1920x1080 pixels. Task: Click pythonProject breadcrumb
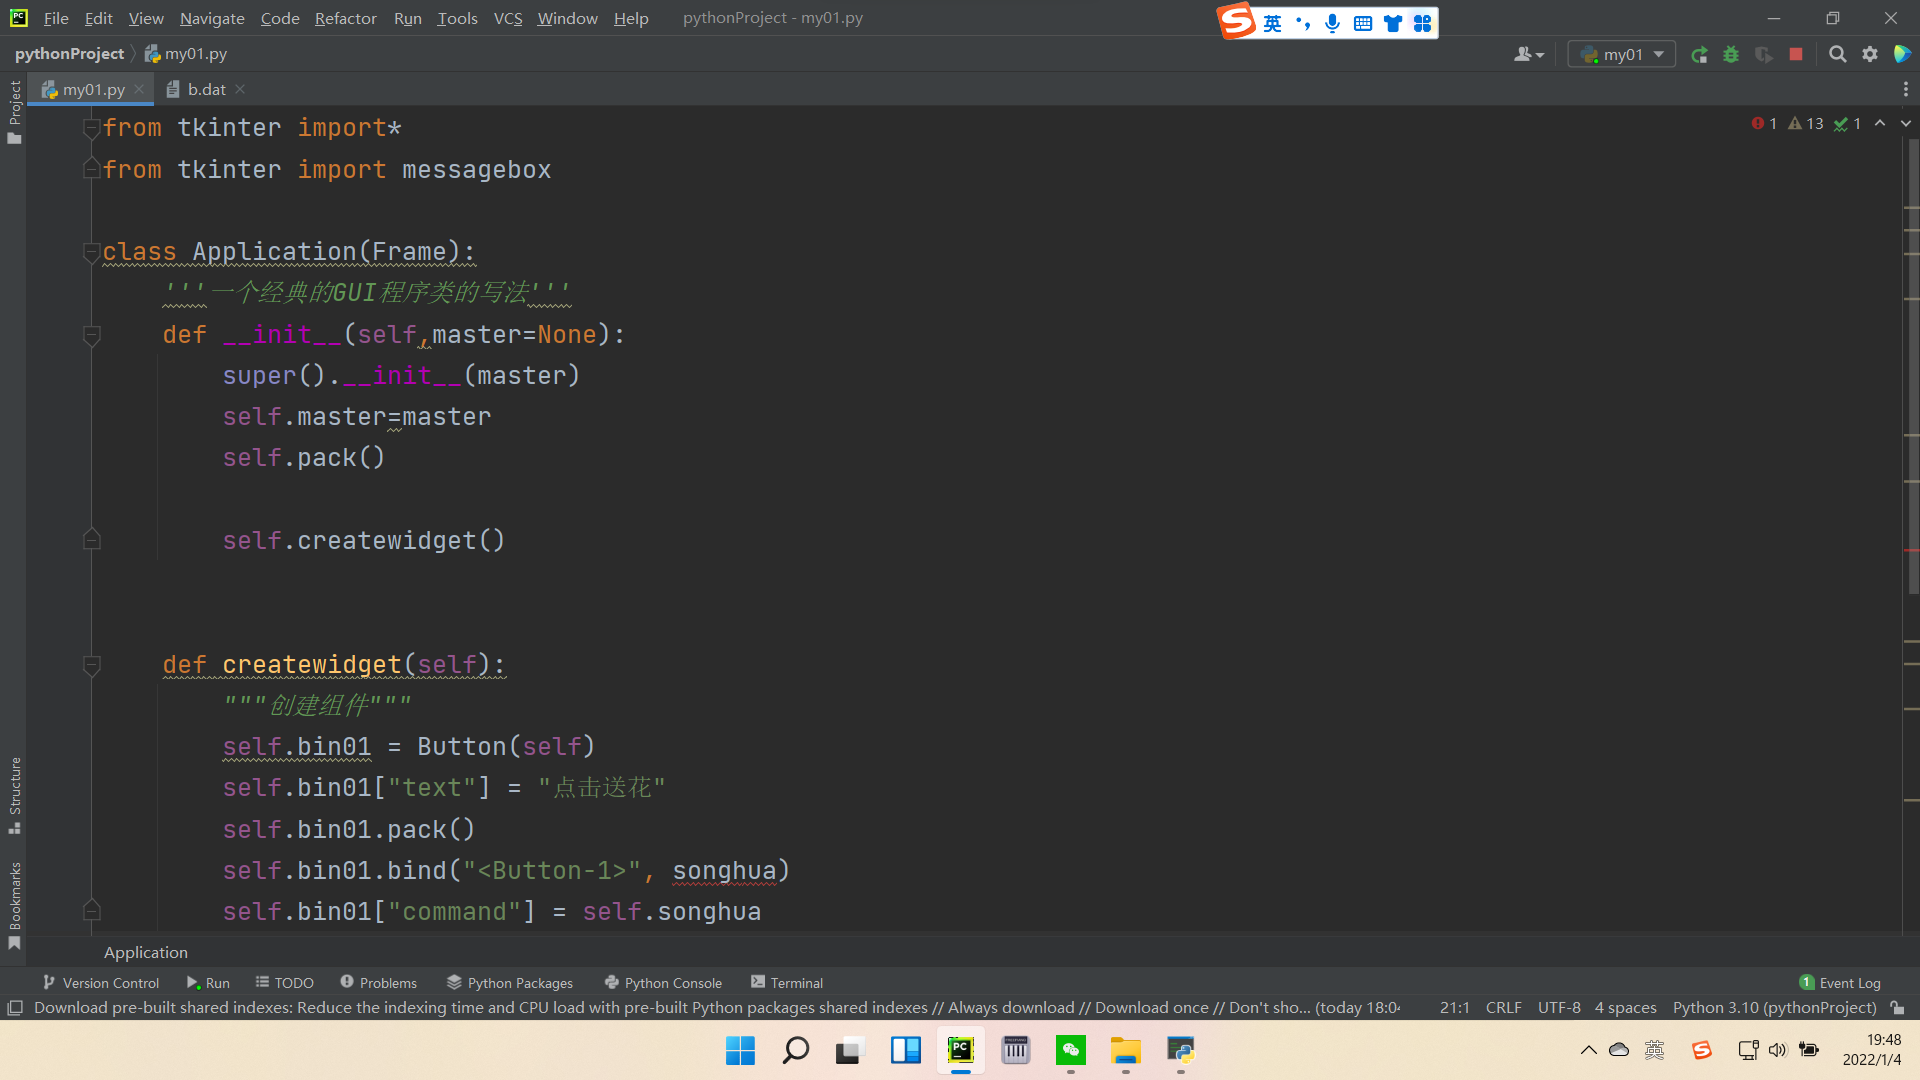point(69,54)
